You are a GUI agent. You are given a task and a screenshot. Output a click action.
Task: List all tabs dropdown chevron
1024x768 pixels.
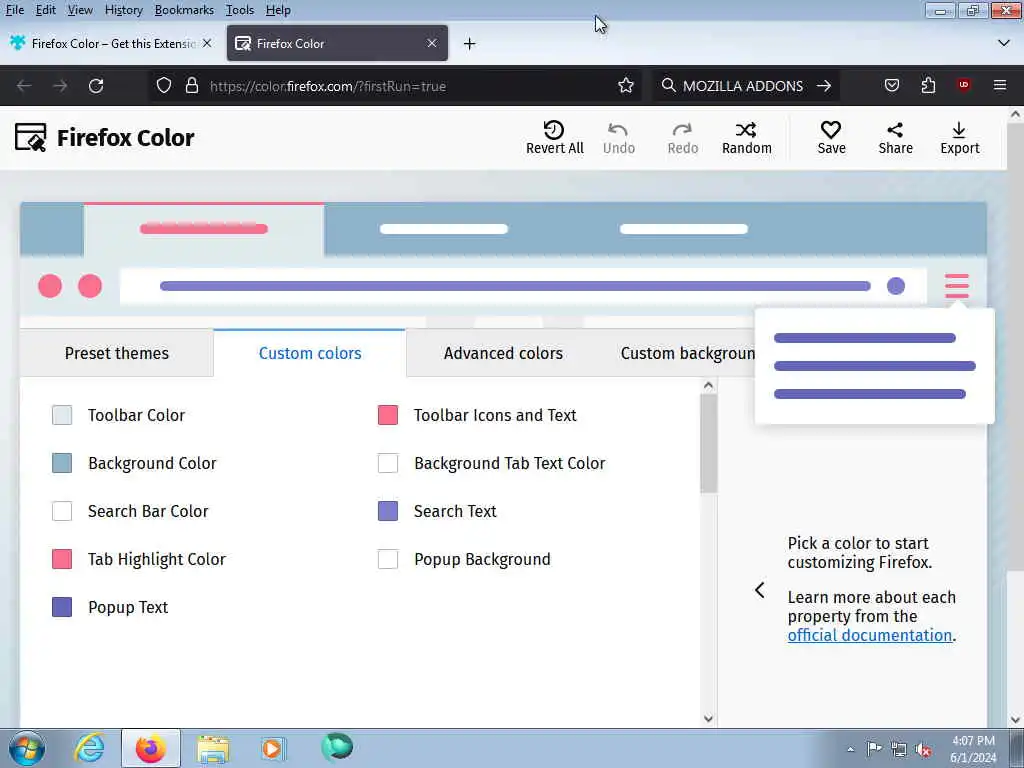1004,44
